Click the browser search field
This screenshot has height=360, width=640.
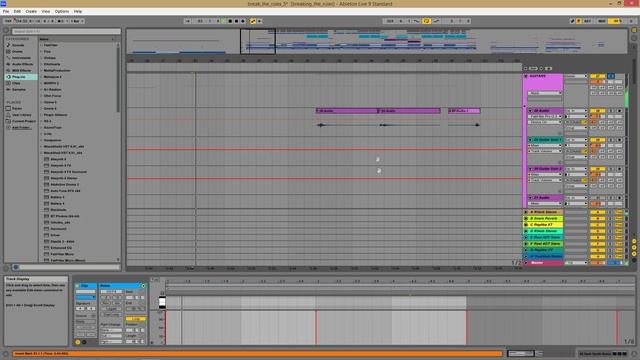[x=66, y=31]
